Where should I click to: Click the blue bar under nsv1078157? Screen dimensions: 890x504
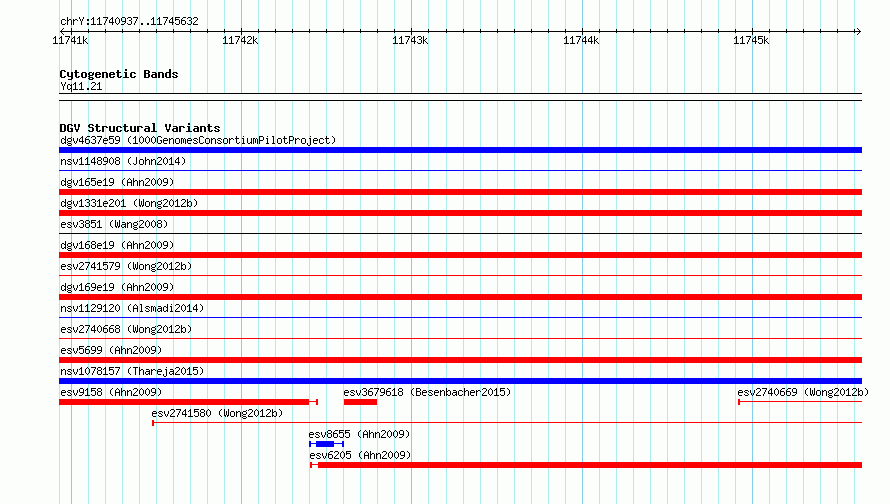460,381
